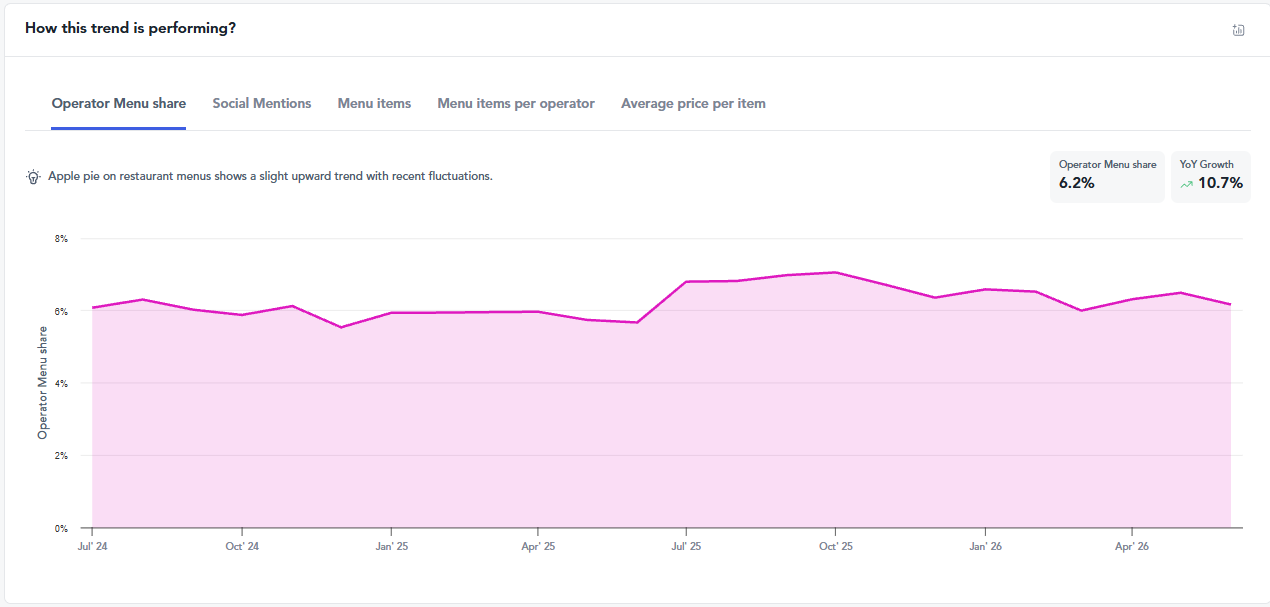Show the Menu items per operator tab

(516, 103)
